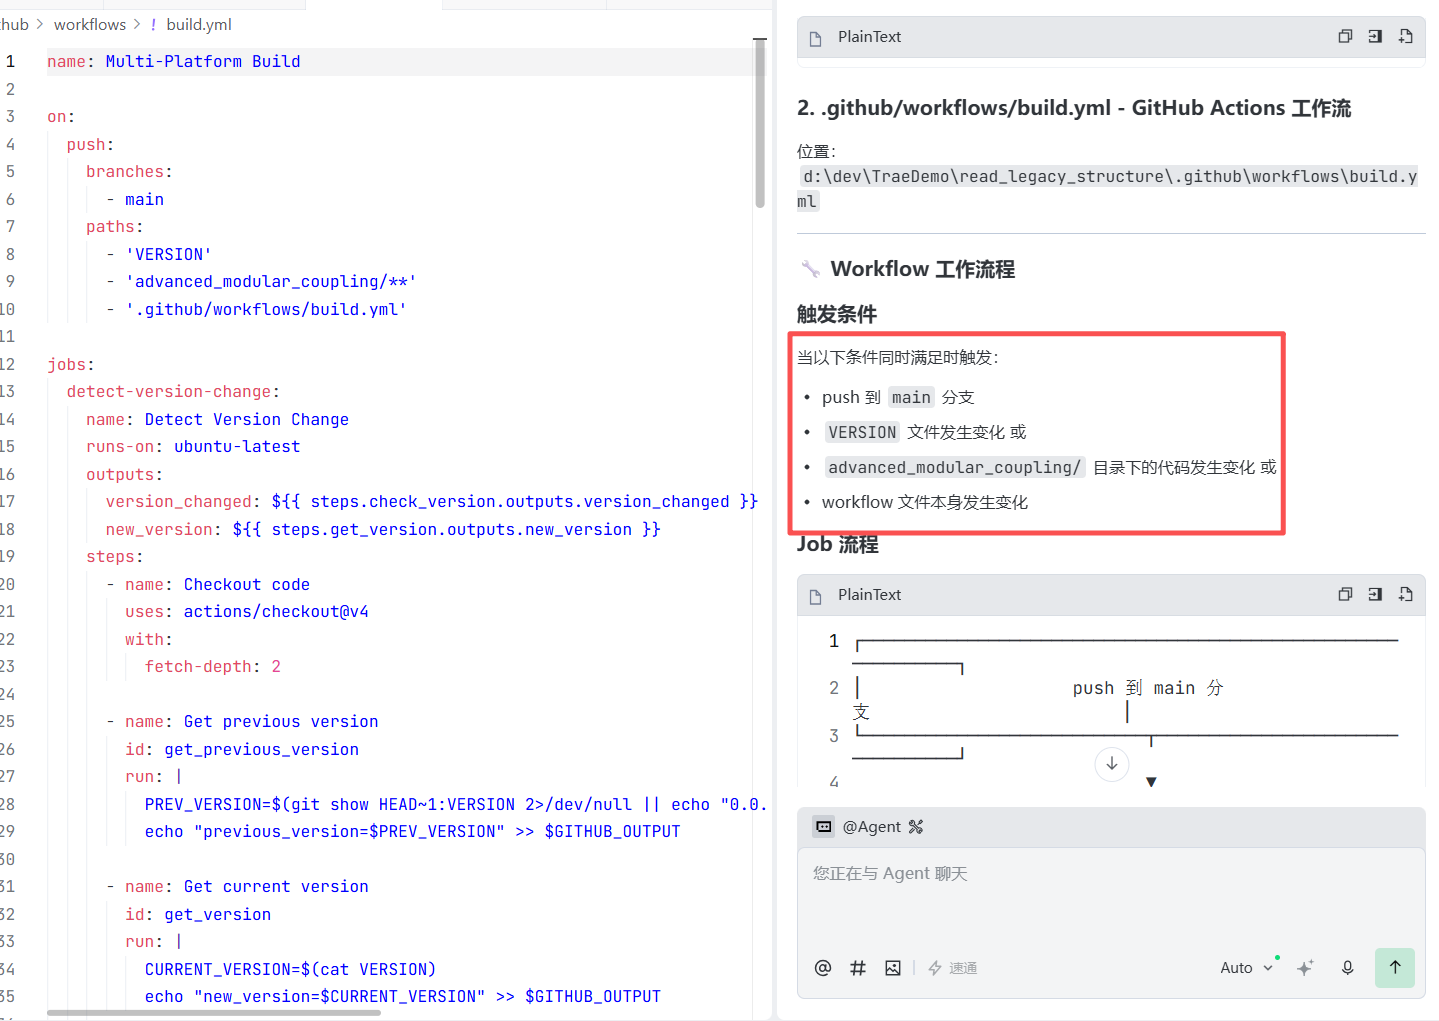Image resolution: width=1439 pixels, height=1021 pixels.
Task: Open workflows breadcrumb segment
Action: [90, 24]
